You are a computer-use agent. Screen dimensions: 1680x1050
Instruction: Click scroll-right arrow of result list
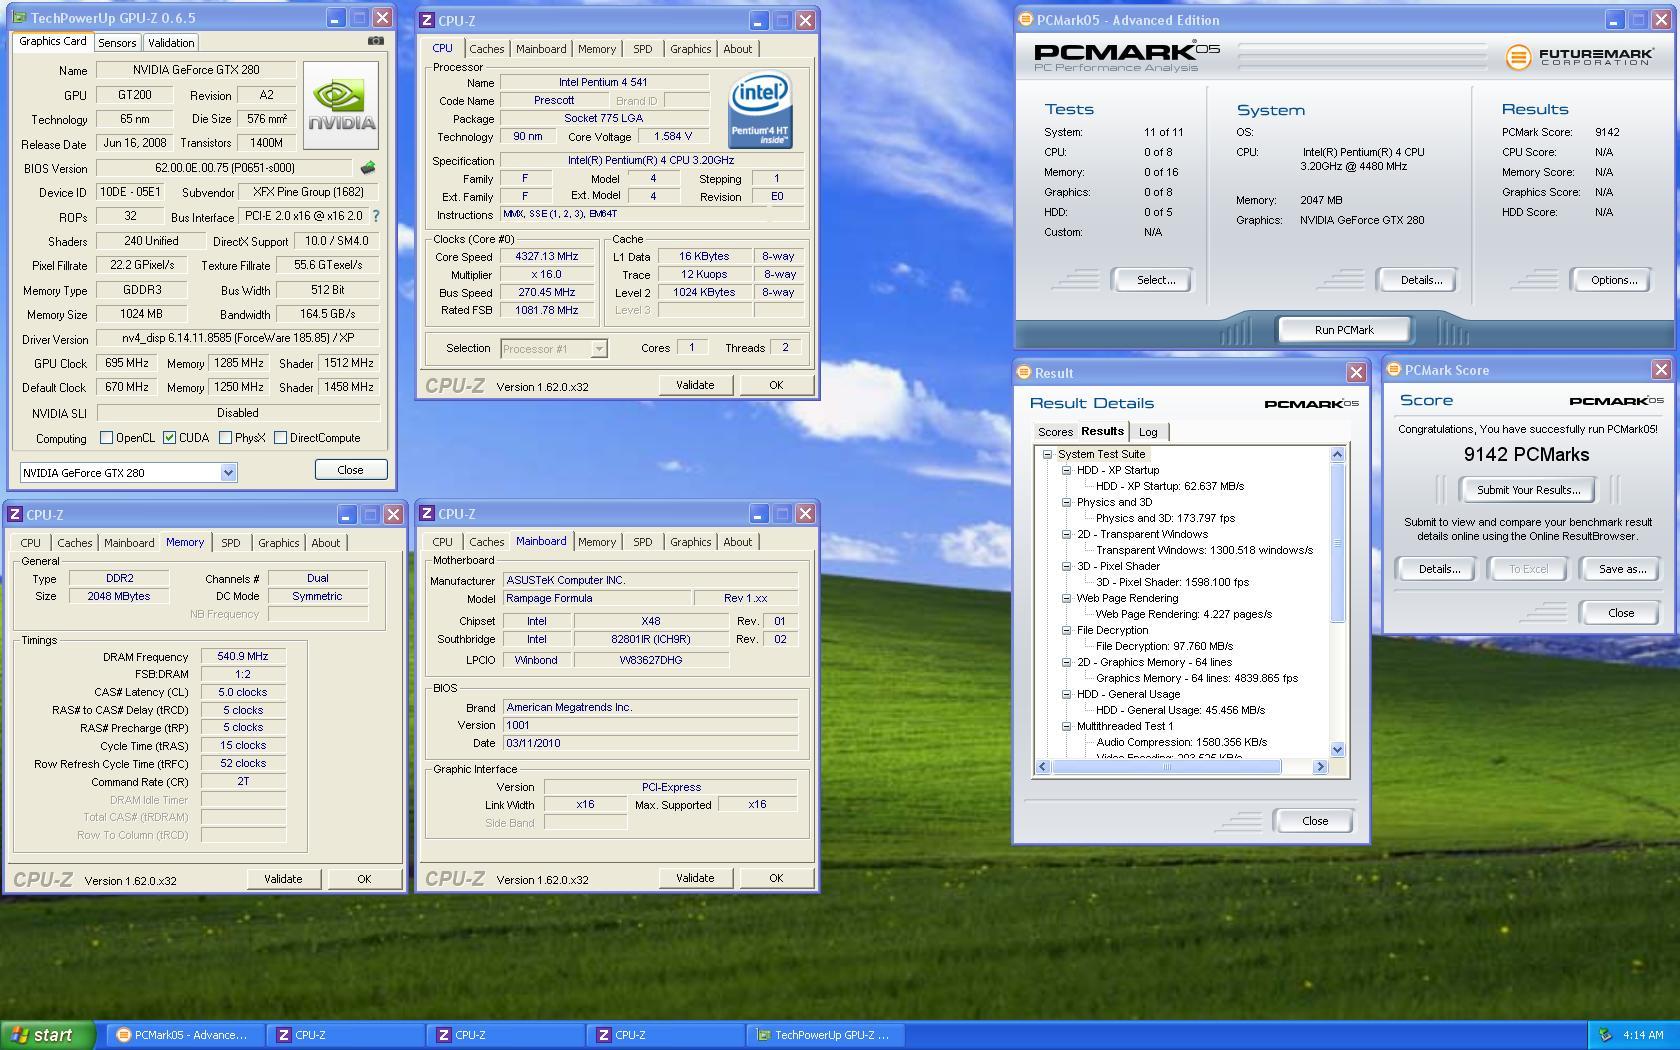(1320, 767)
